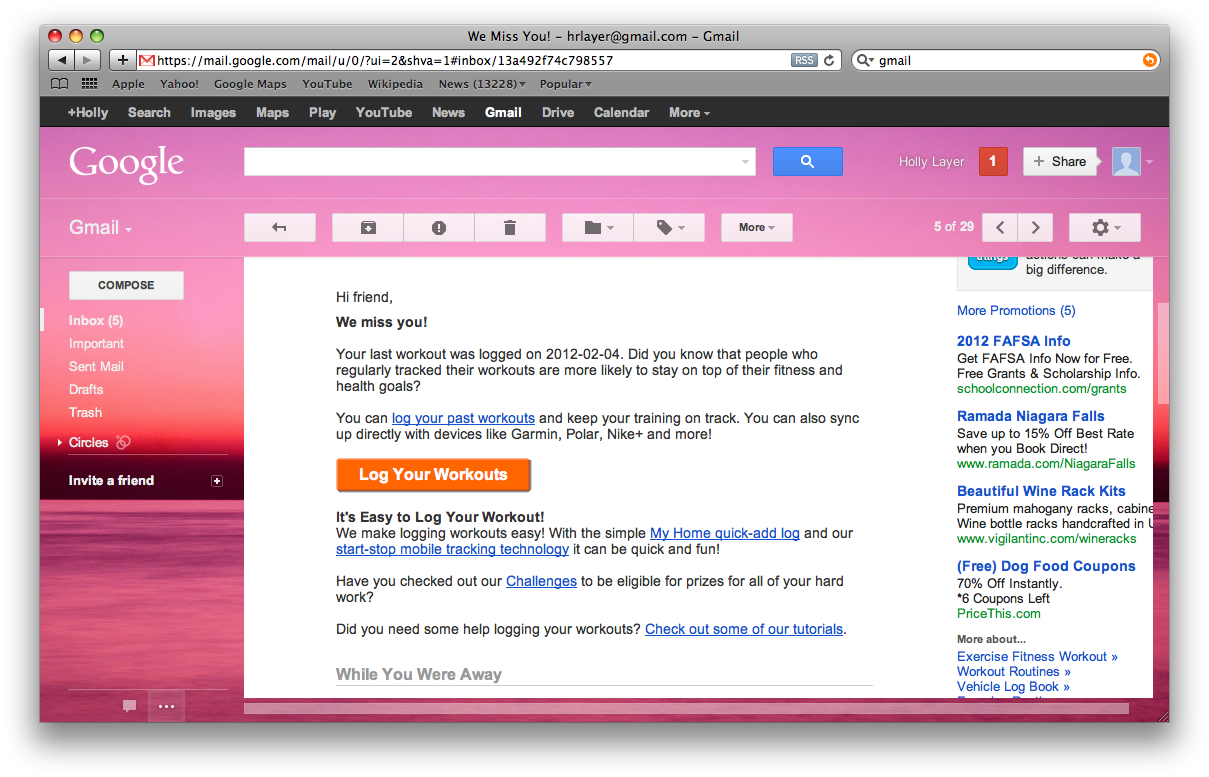Click the blue search magnifier button
1209x777 pixels.
pyautogui.click(x=807, y=162)
